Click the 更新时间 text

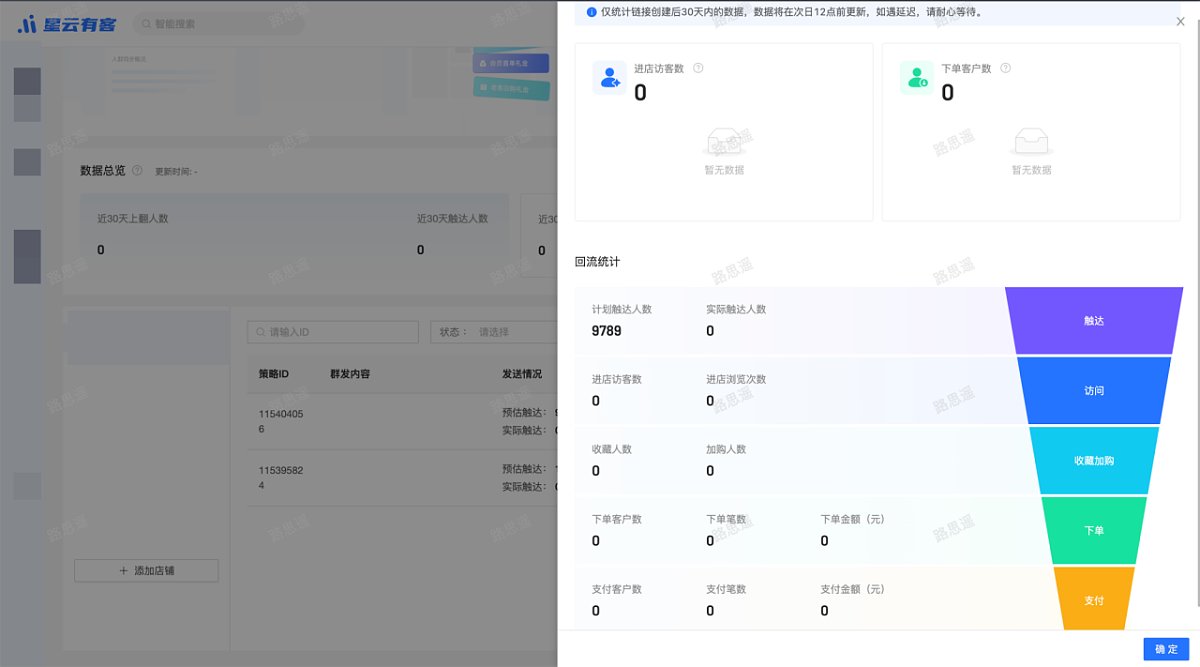pos(176,171)
